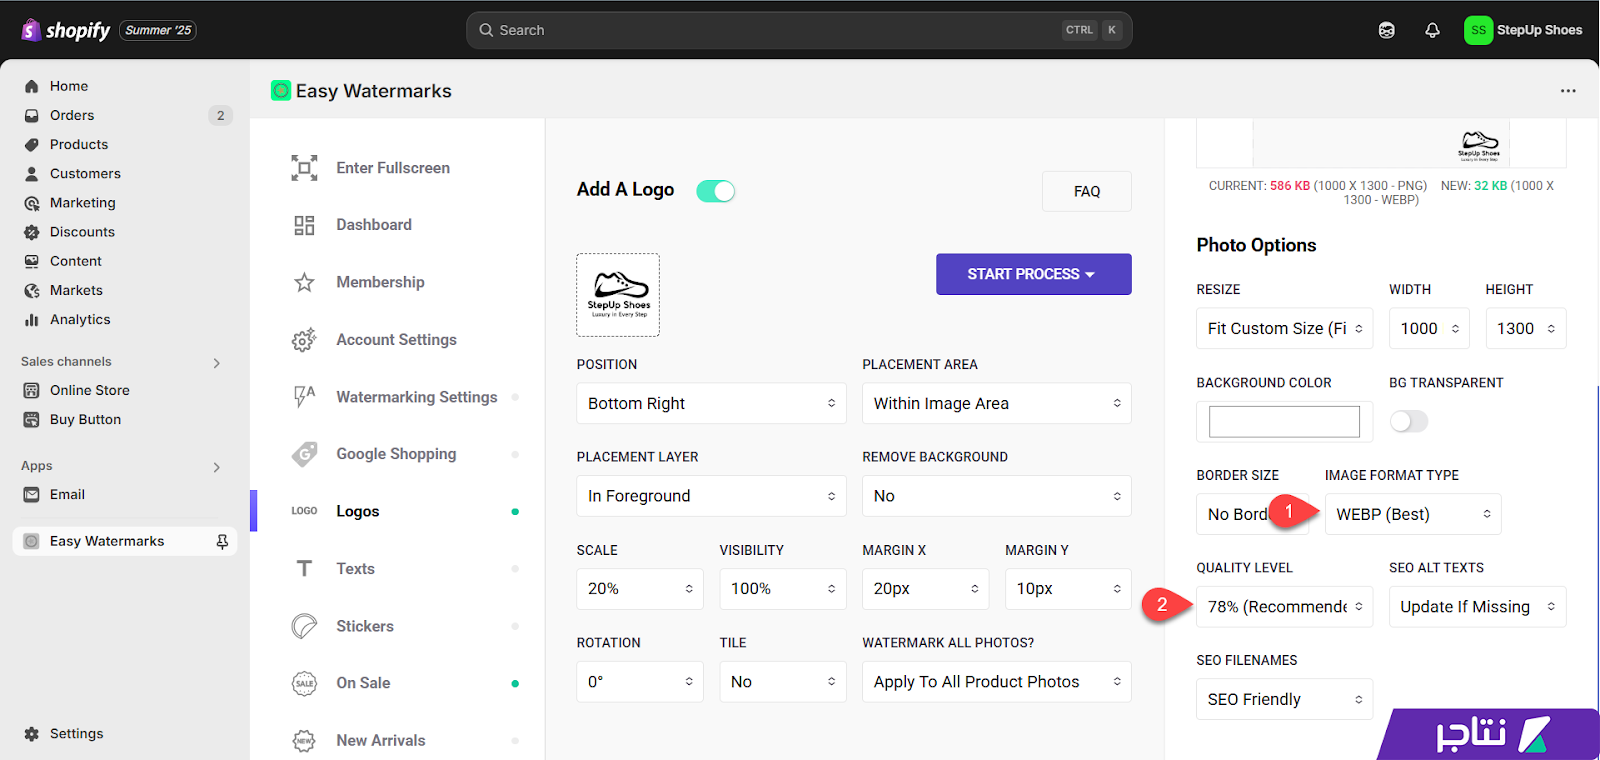
Task: Open the Dashboard grid icon
Action: [x=304, y=225]
